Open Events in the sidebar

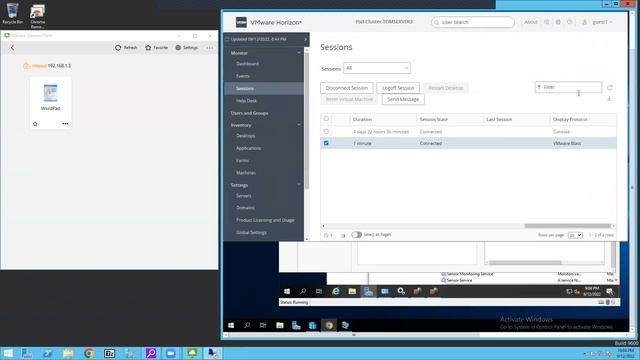click(243, 76)
